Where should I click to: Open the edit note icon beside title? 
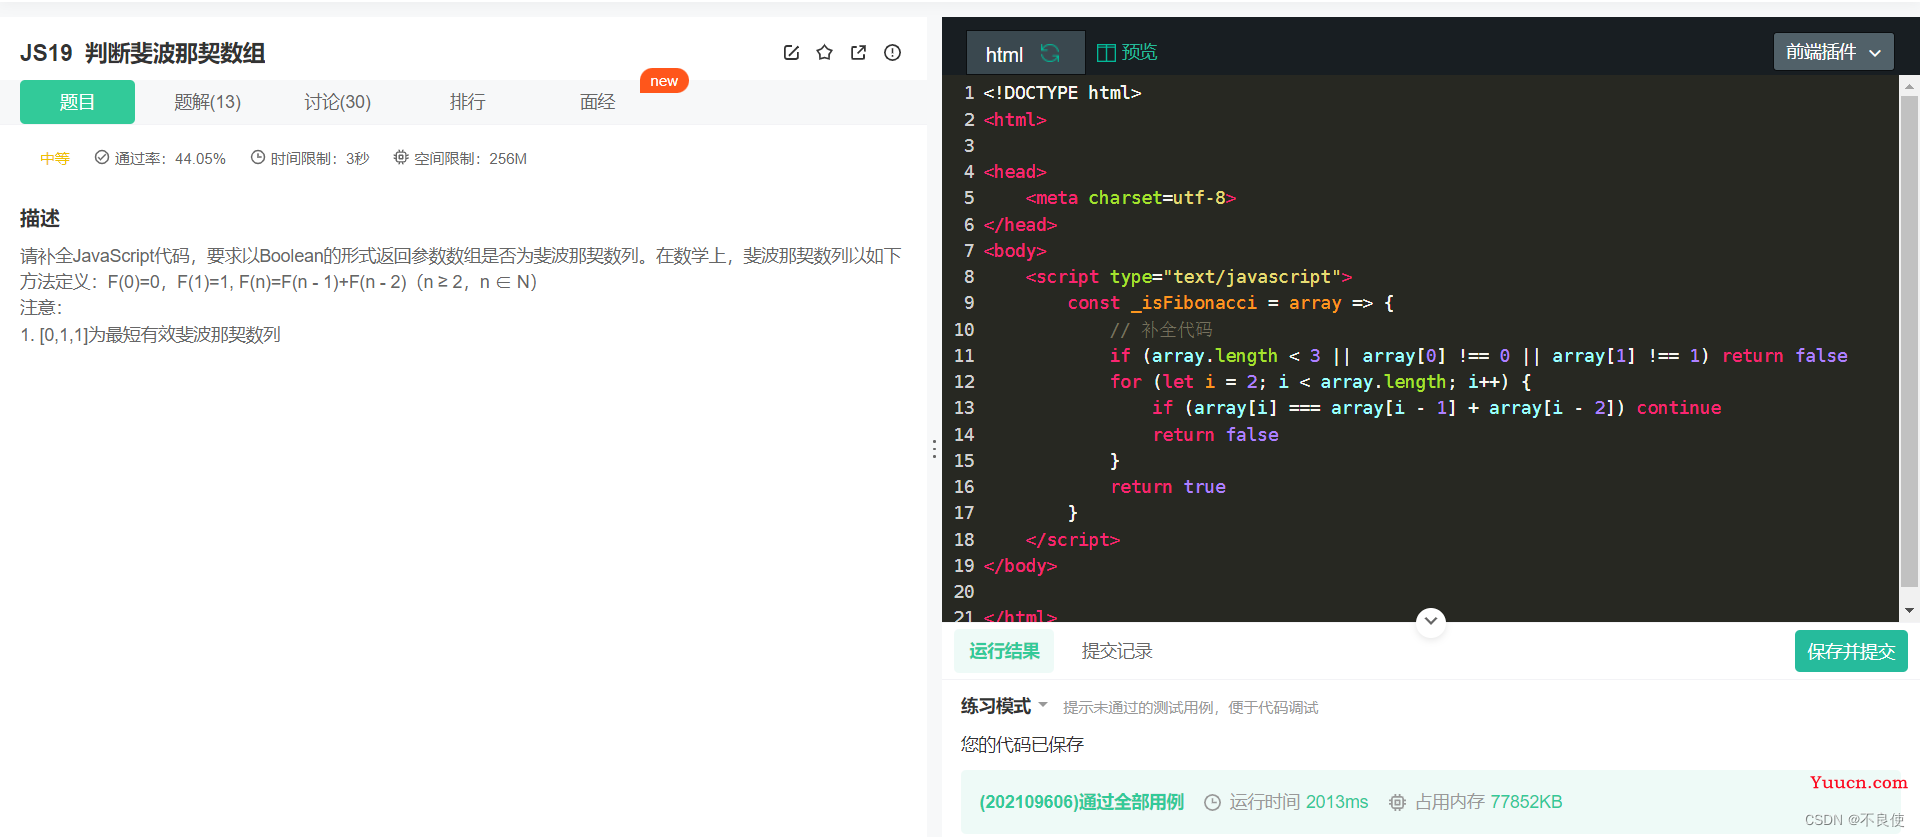click(791, 53)
